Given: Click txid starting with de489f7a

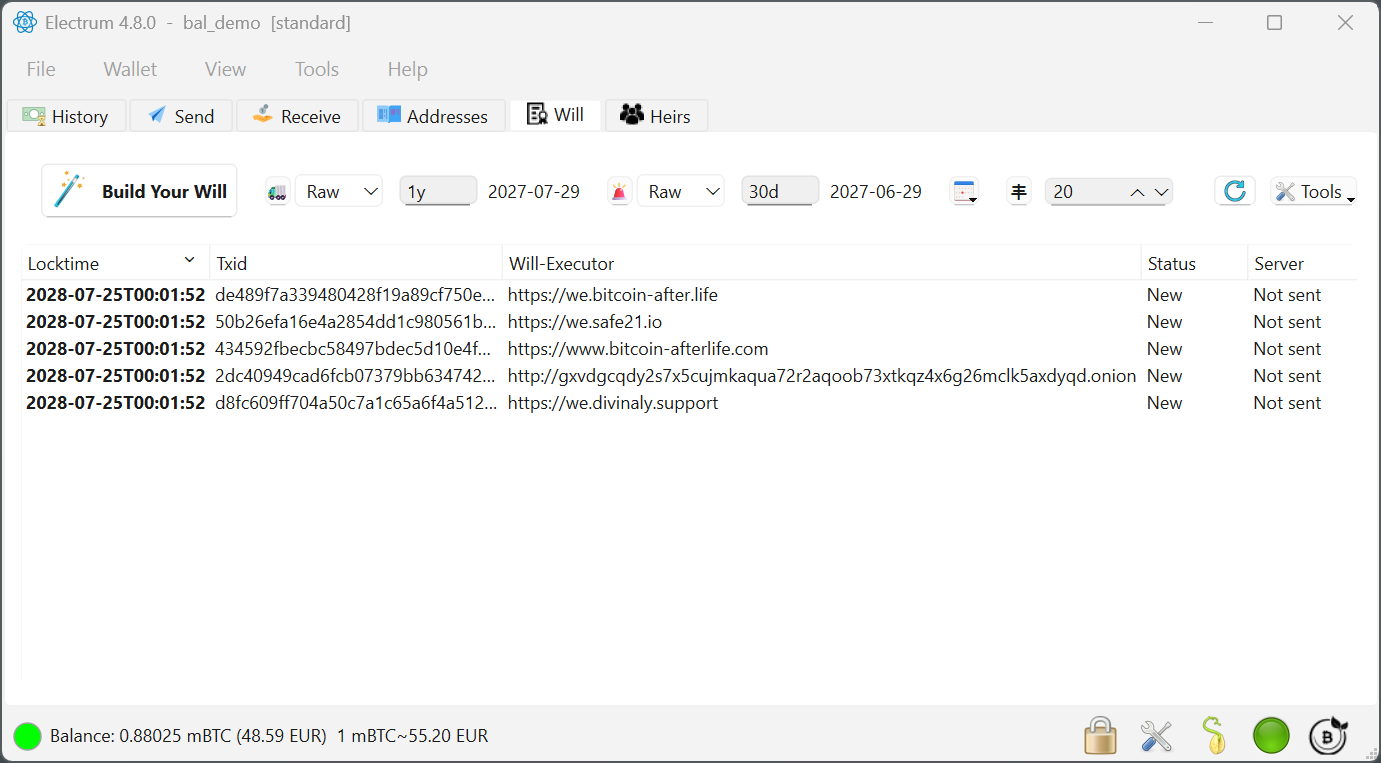Looking at the screenshot, I should (x=355, y=295).
